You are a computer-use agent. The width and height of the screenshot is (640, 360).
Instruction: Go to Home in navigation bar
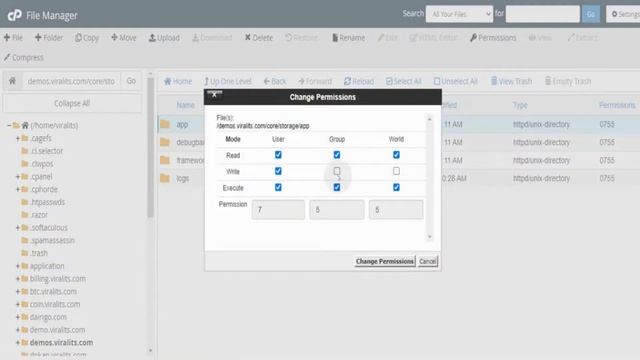[178, 81]
